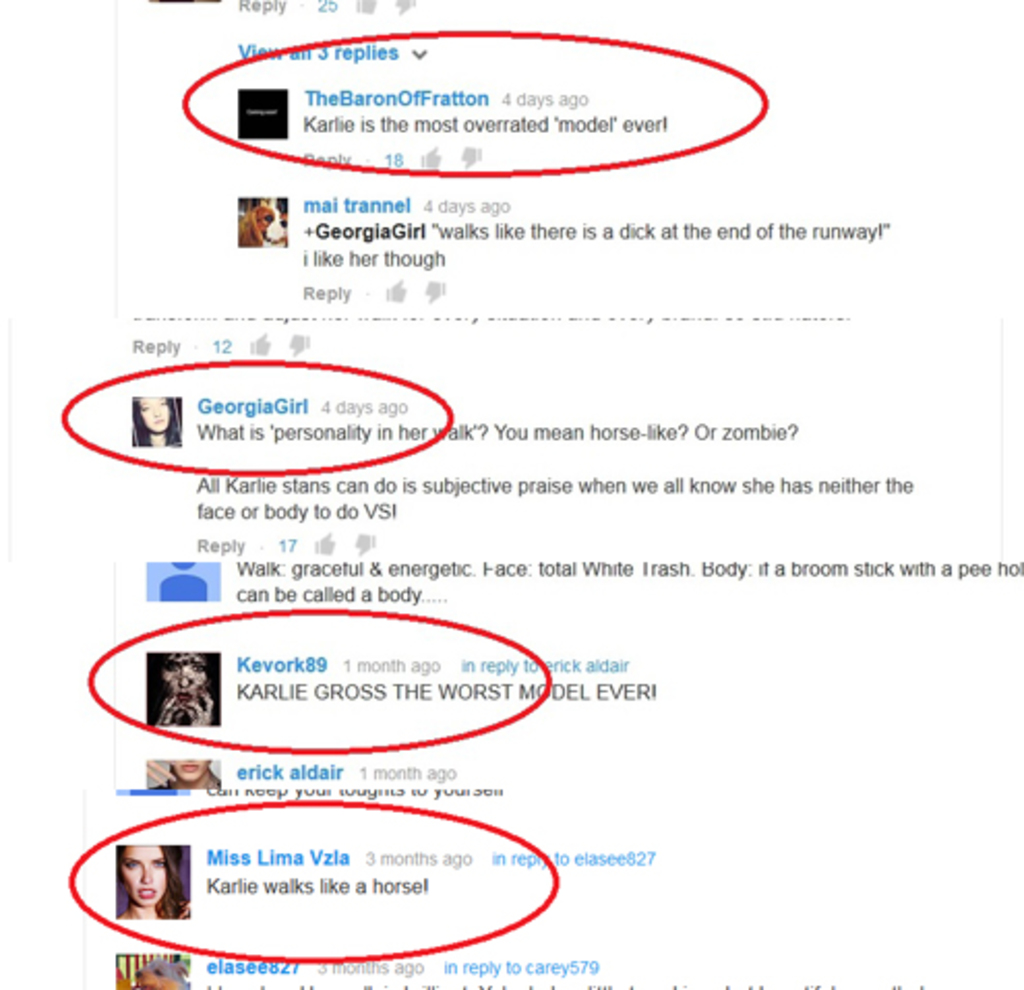Open the 'in reply to erick aldair' link
1024x990 pixels.
point(545,666)
